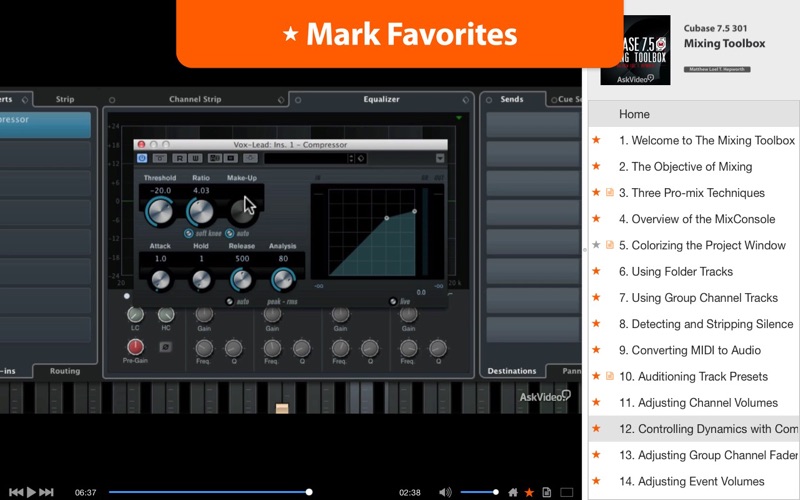
Task: Click the Compressor side-chain button
Action: tap(250, 159)
